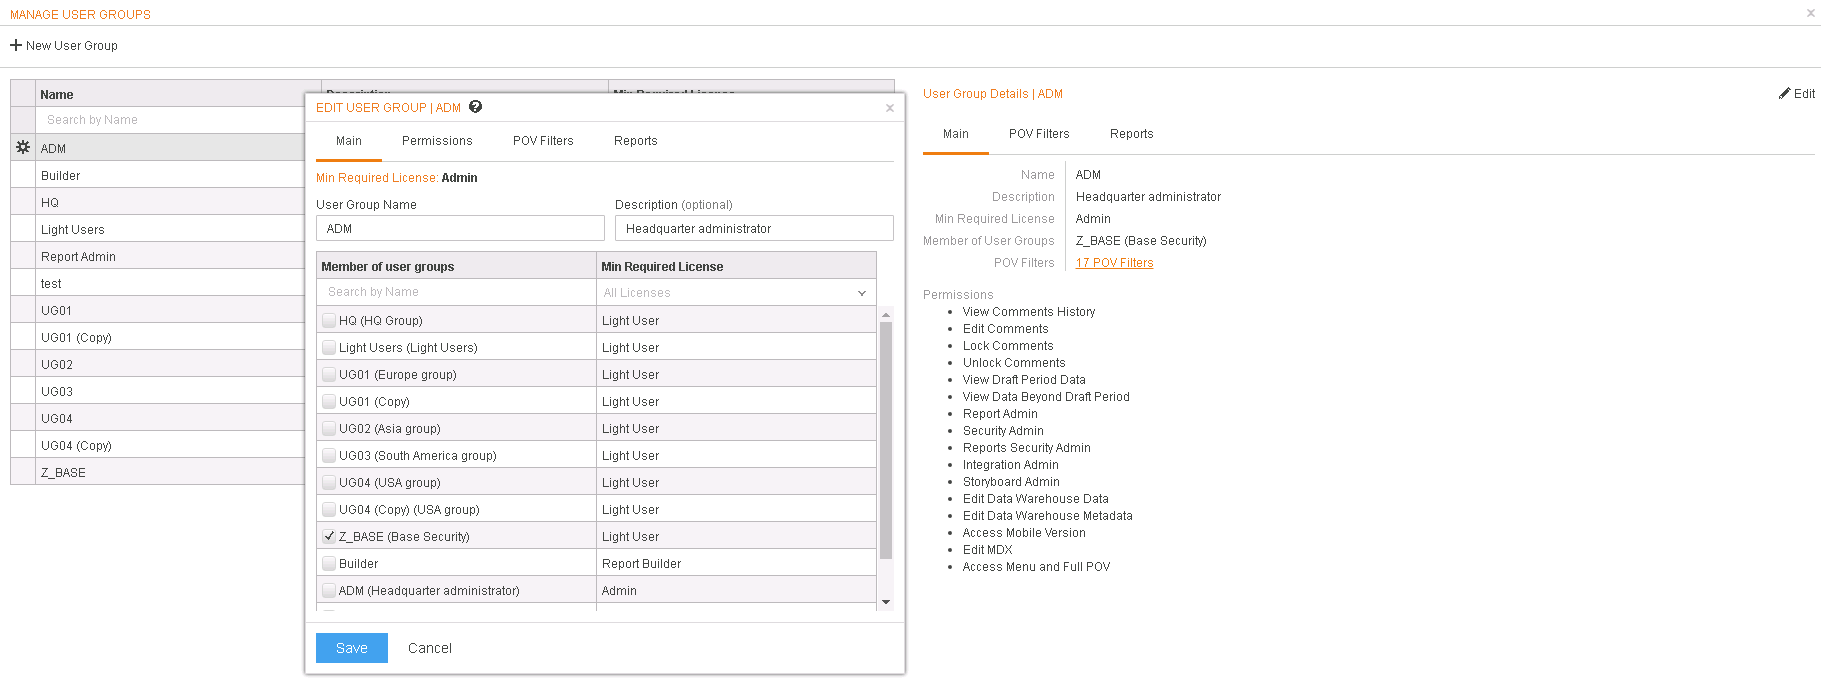Uncheck the Z_BASE (Base Security) checkbox
The image size is (1821, 680).
[x=329, y=536]
